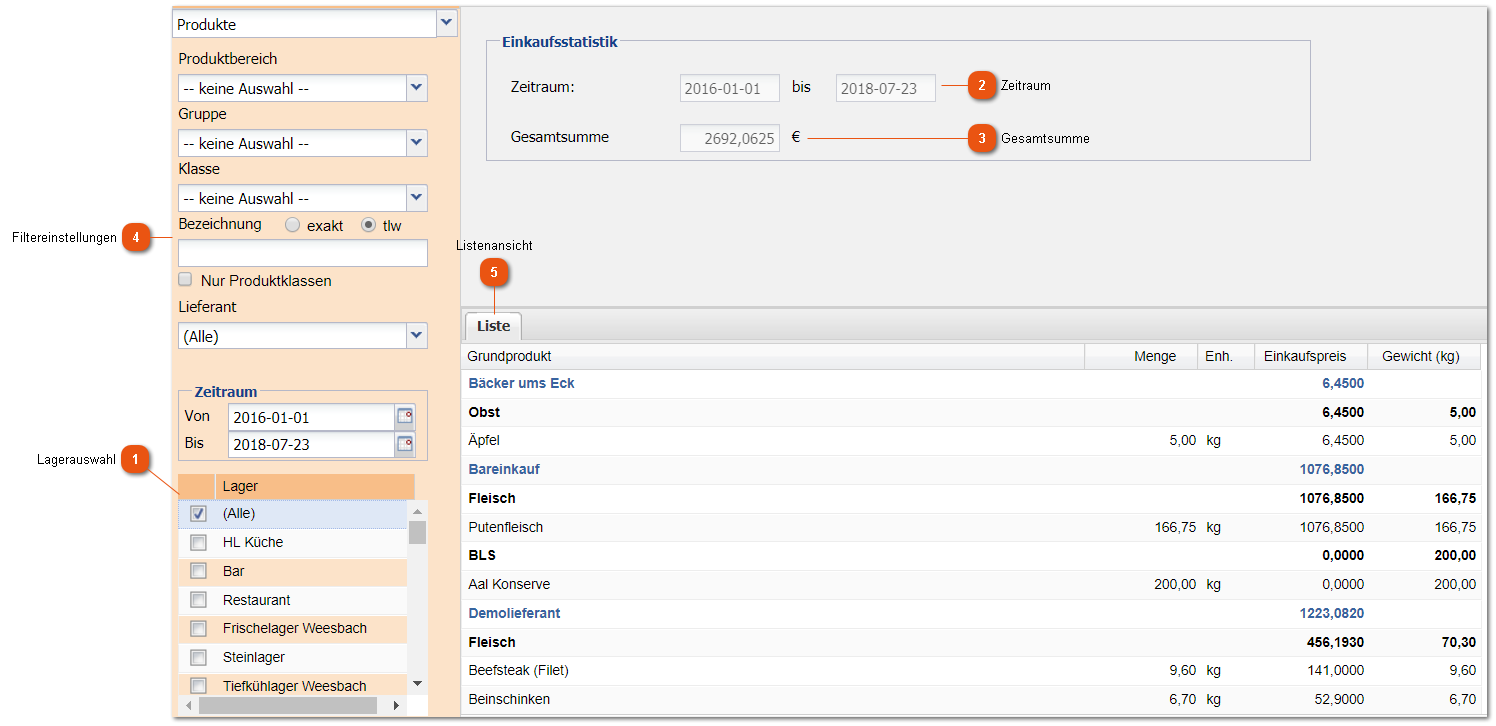
Task: Sort by the Gewicht (kg) column header
Action: [x=1424, y=356]
